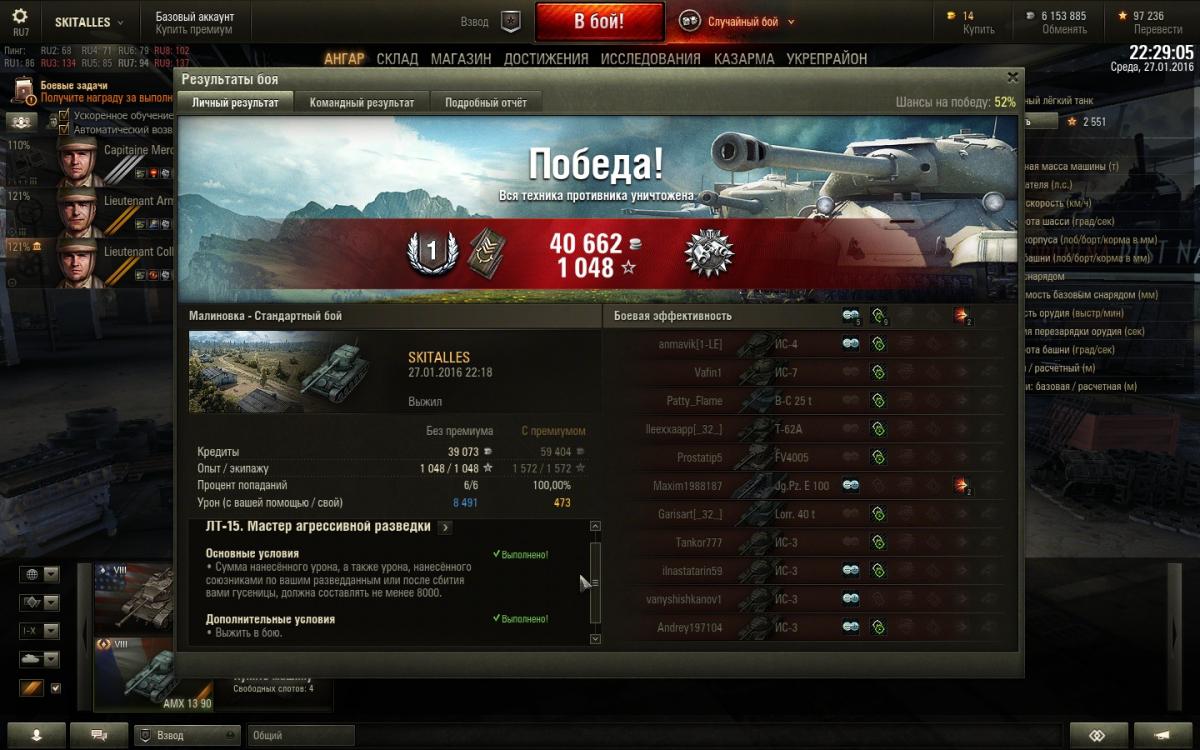Toggle the elite tank filter checkbox
This screenshot has width=1200, height=750.
56,688
